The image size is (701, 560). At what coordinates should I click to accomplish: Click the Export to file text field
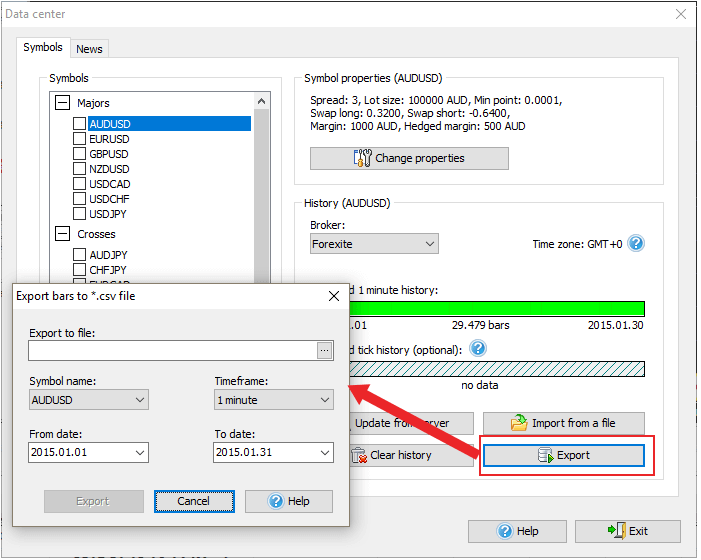tap(172, 350)
